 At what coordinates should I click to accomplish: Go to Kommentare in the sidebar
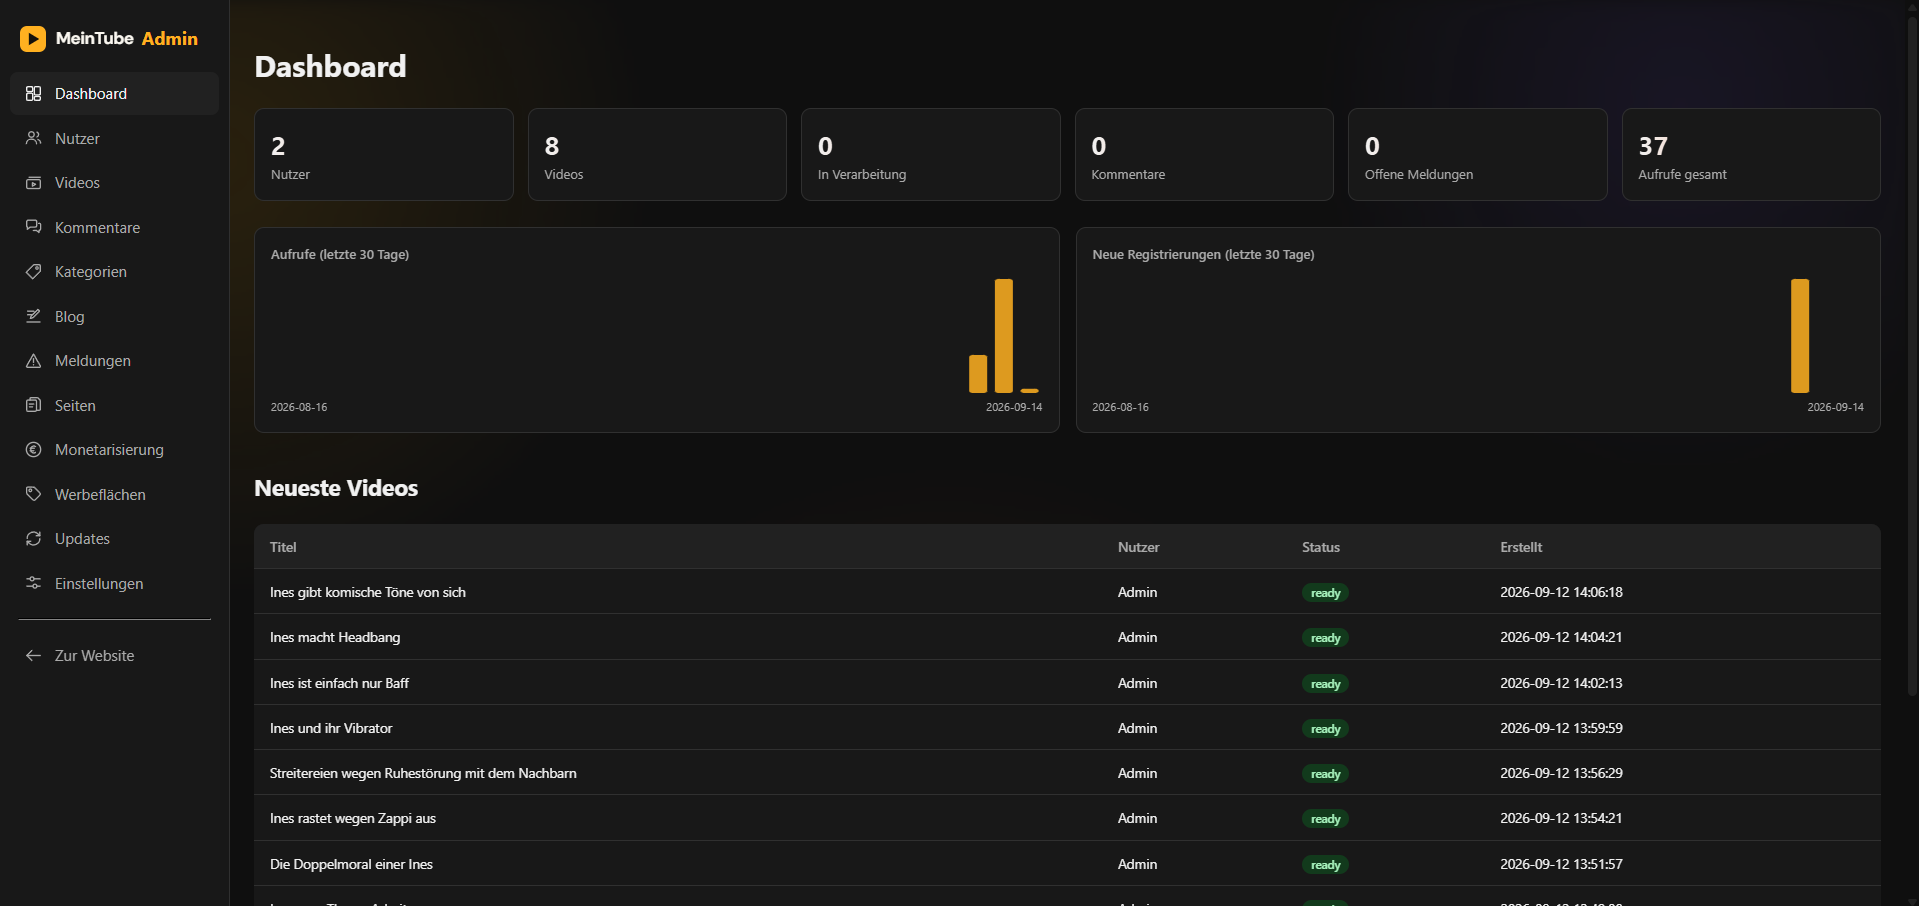point(114,227)
